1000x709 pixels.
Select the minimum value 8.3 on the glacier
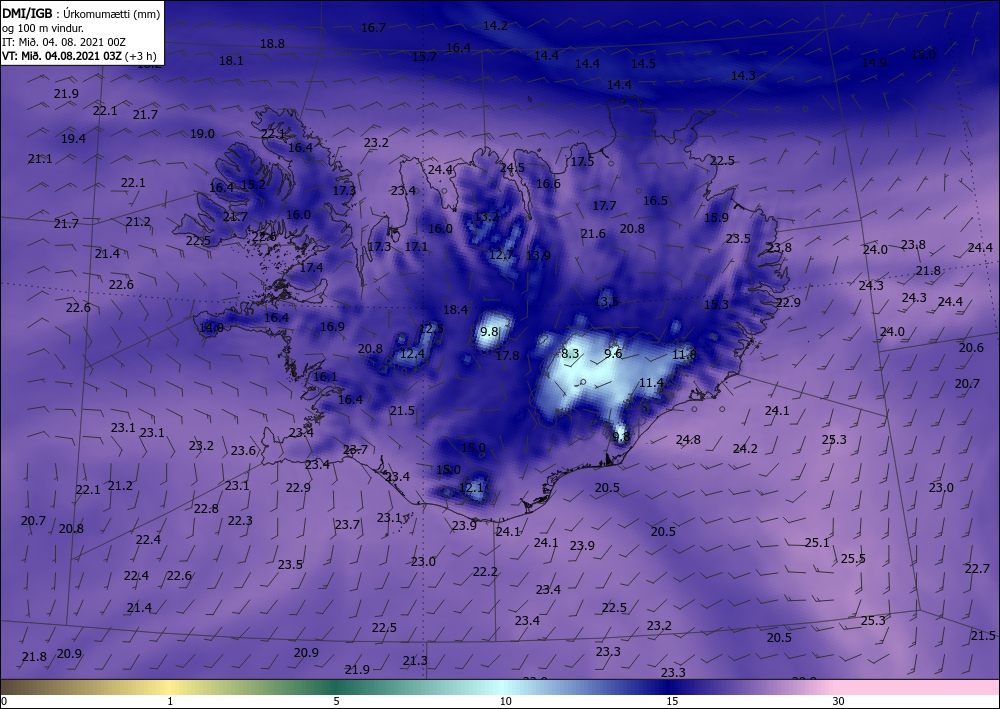(570, 353)
